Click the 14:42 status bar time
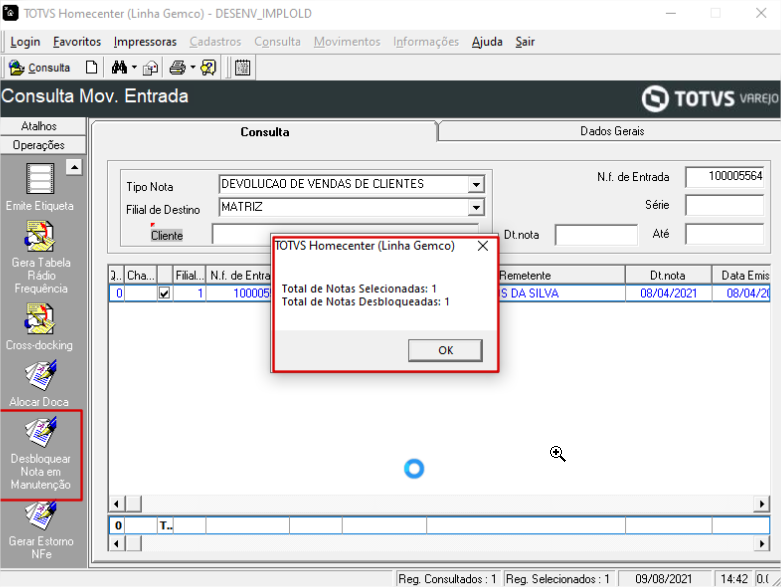Screen dimensions: 781x587 tap(734, 579)
